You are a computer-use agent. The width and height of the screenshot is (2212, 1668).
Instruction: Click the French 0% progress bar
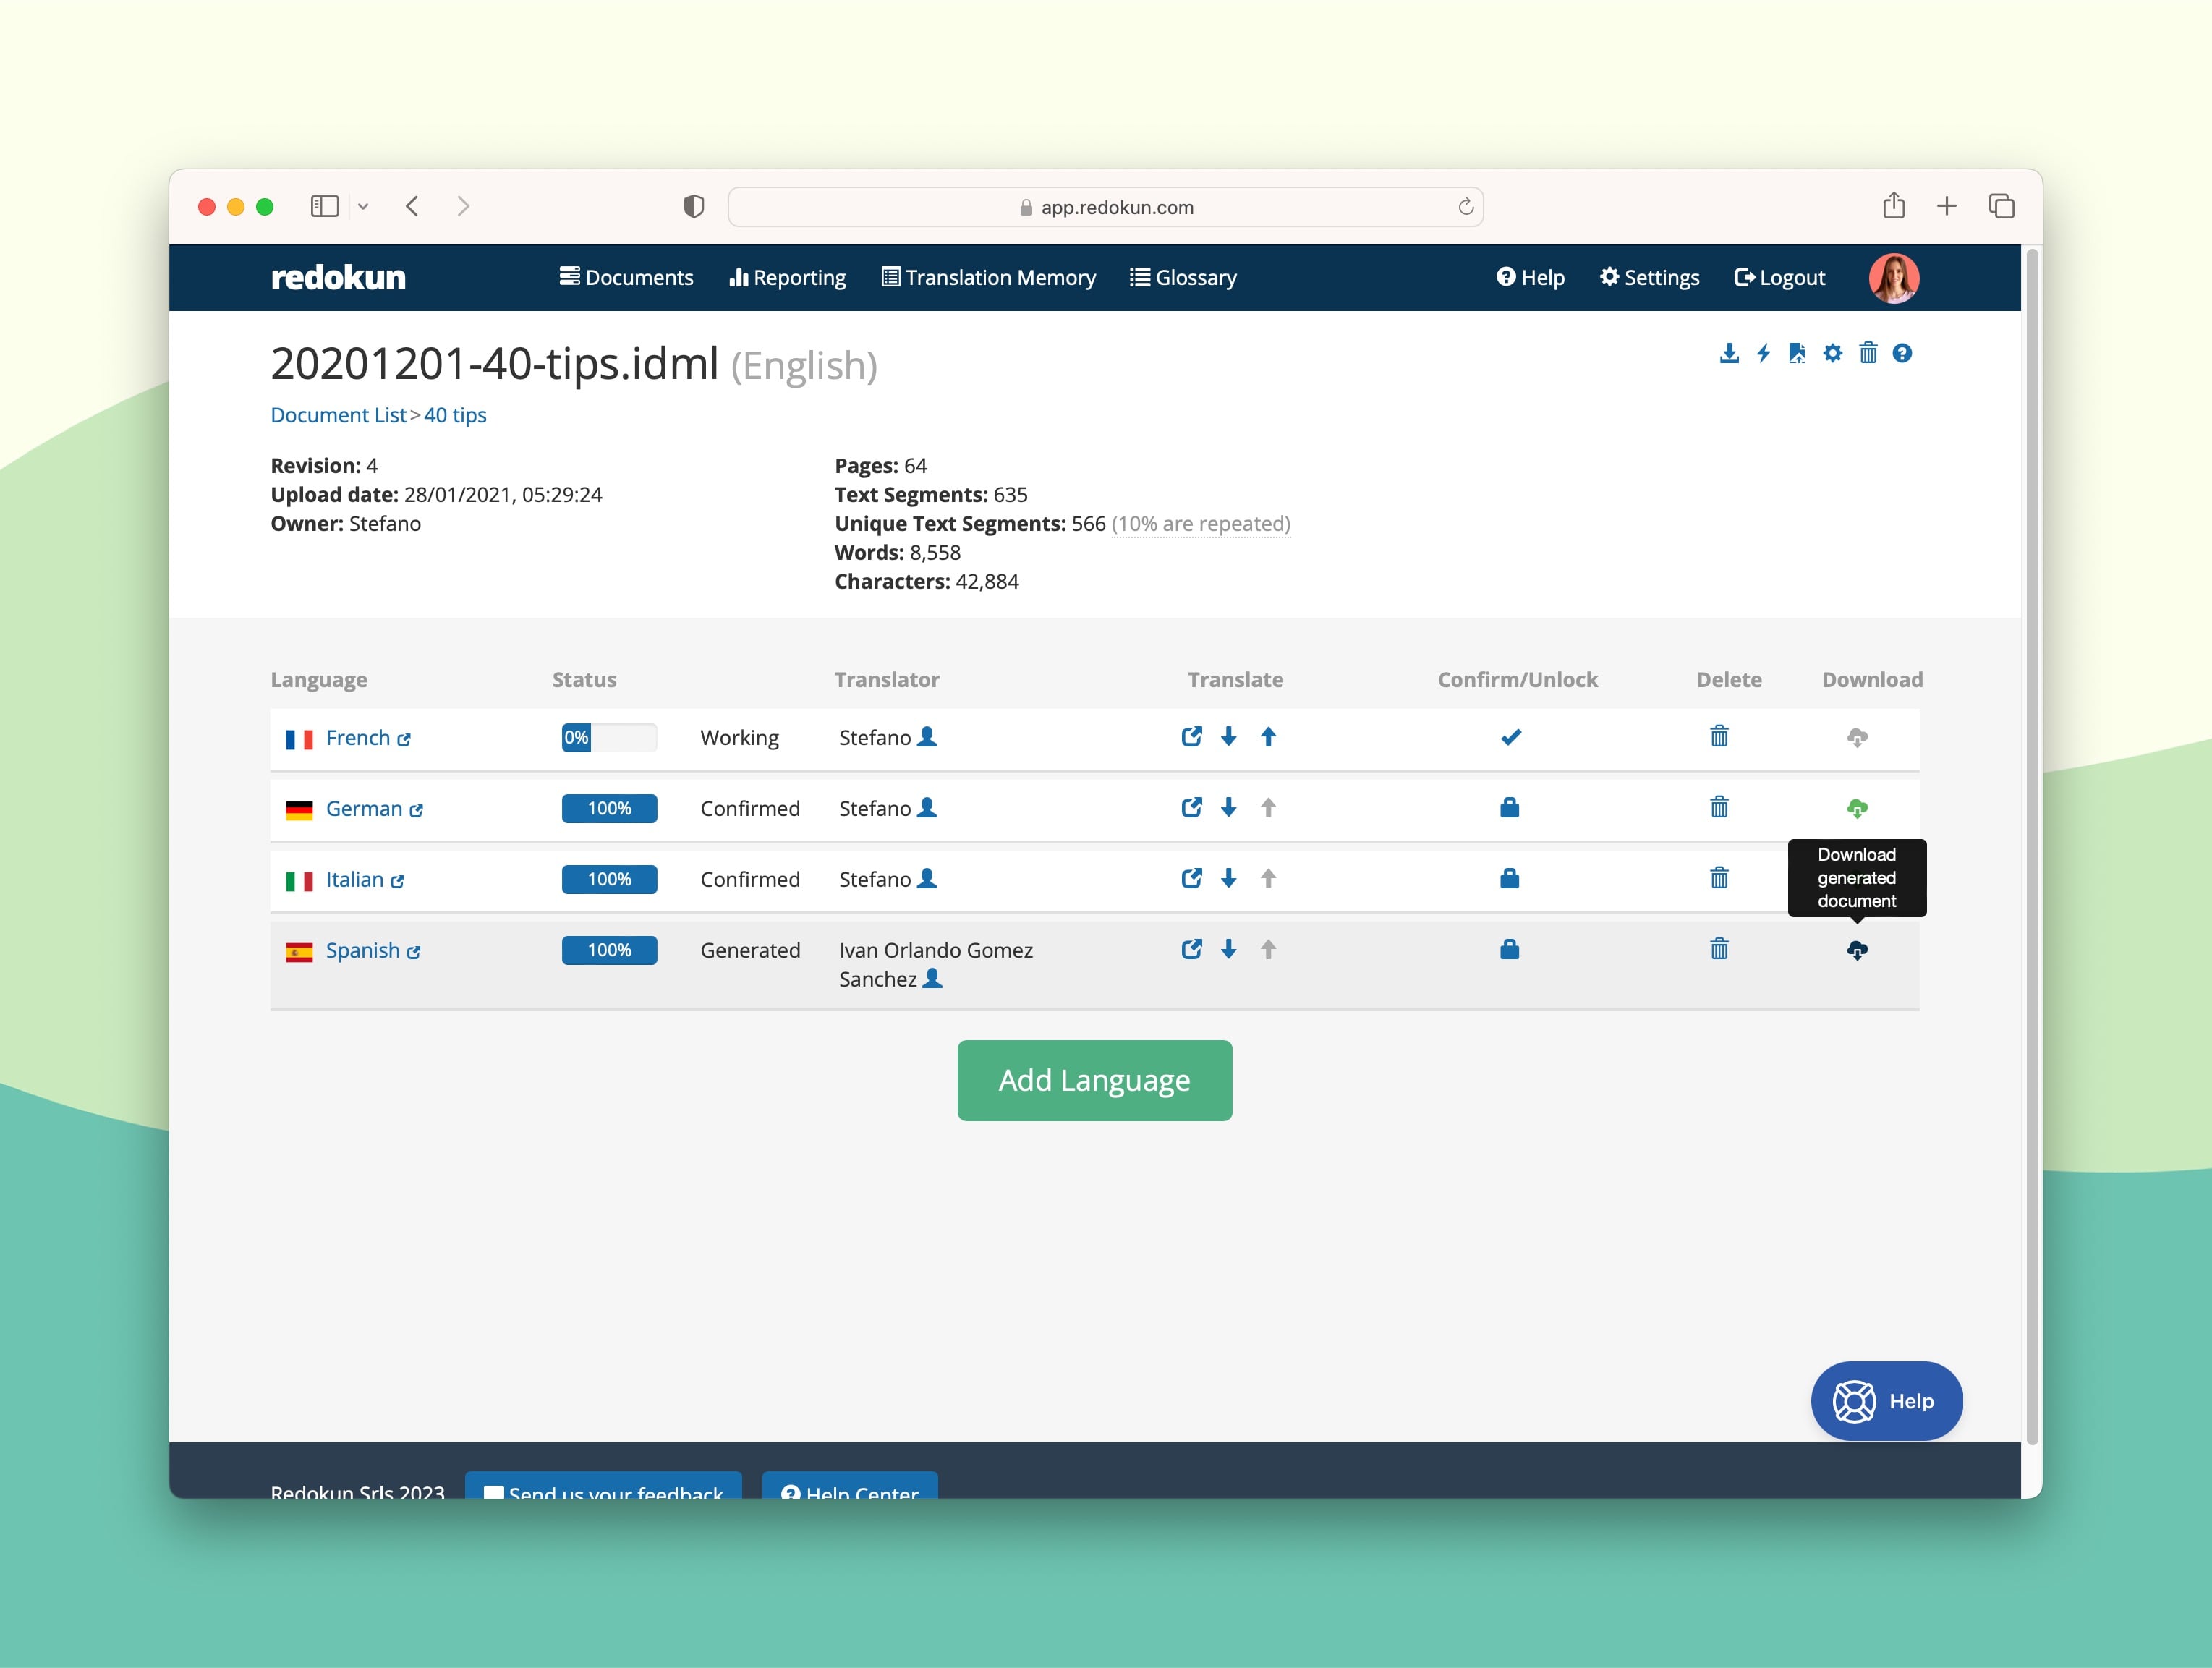click(608, 738)
